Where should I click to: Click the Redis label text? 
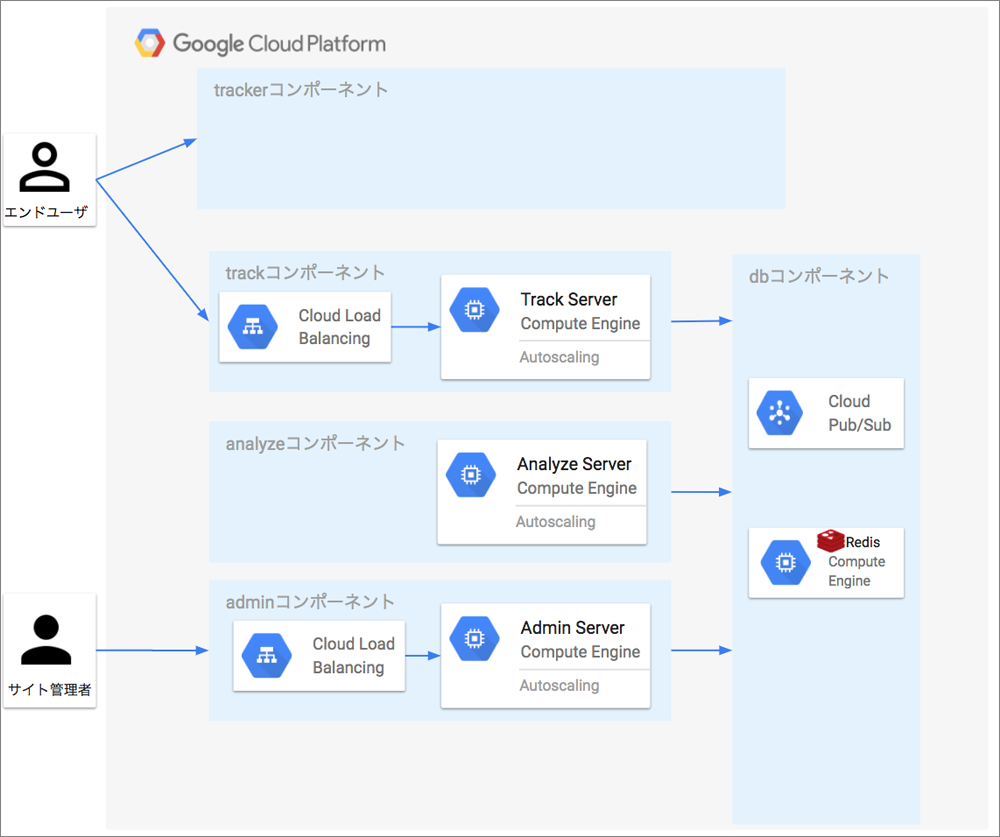pyautogui.click(x=863, y=542)
